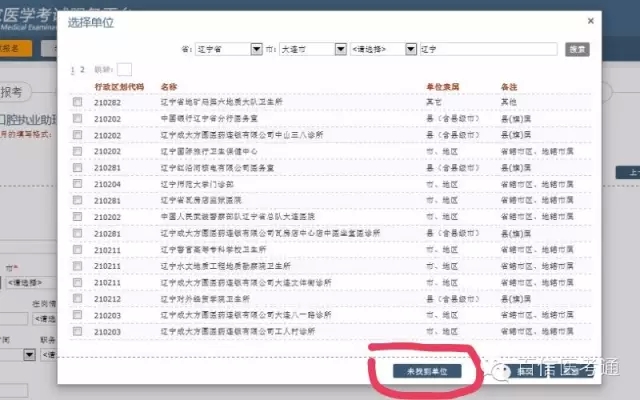Check the box for 辽宁警官高等专科学校卫生所

click(x=78, y=249)
